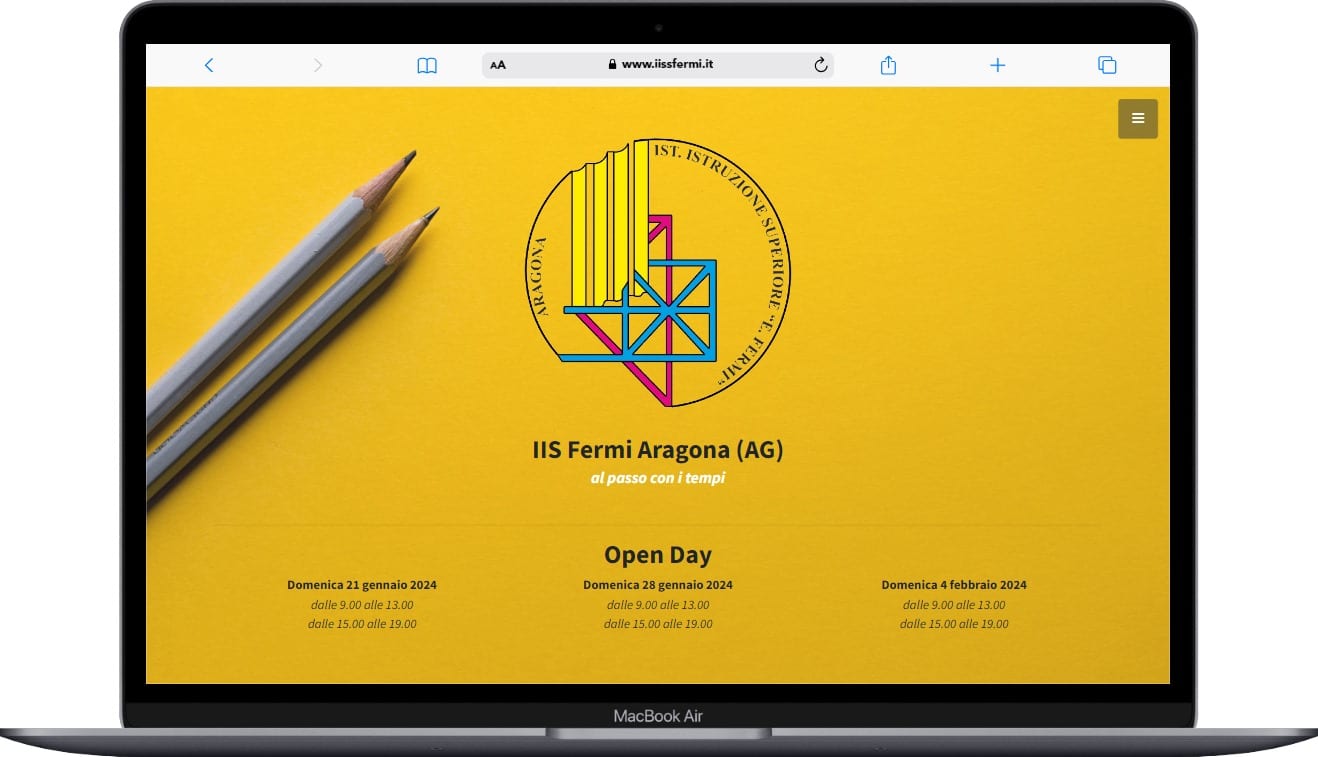Screen dimensions: 1318x757
Task: Click the tagline "al passo con i tempi"
Action: coord(658,478)
